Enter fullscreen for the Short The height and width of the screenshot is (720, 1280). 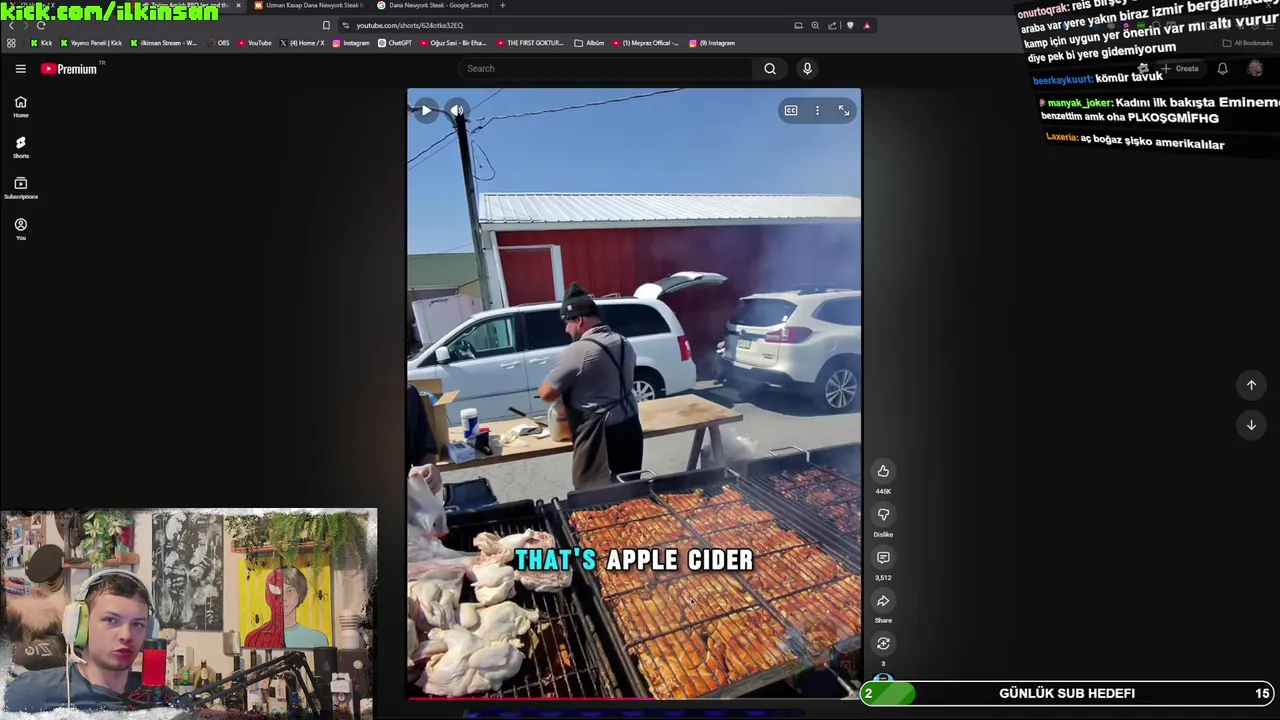point(844,111)
